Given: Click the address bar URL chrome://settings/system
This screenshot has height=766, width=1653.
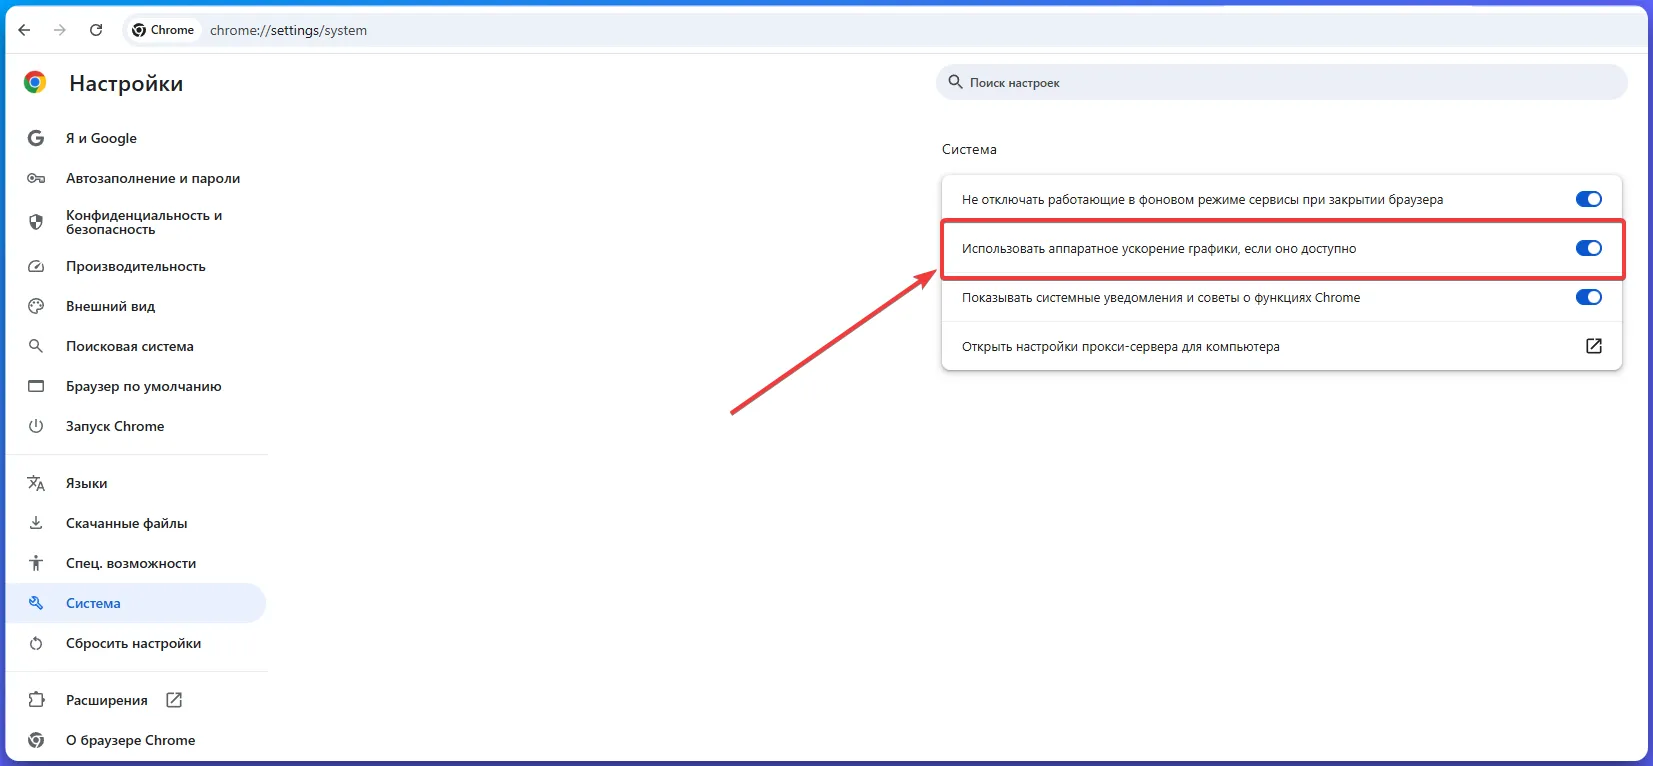Looking at the screenshot, I should point(288,30).
